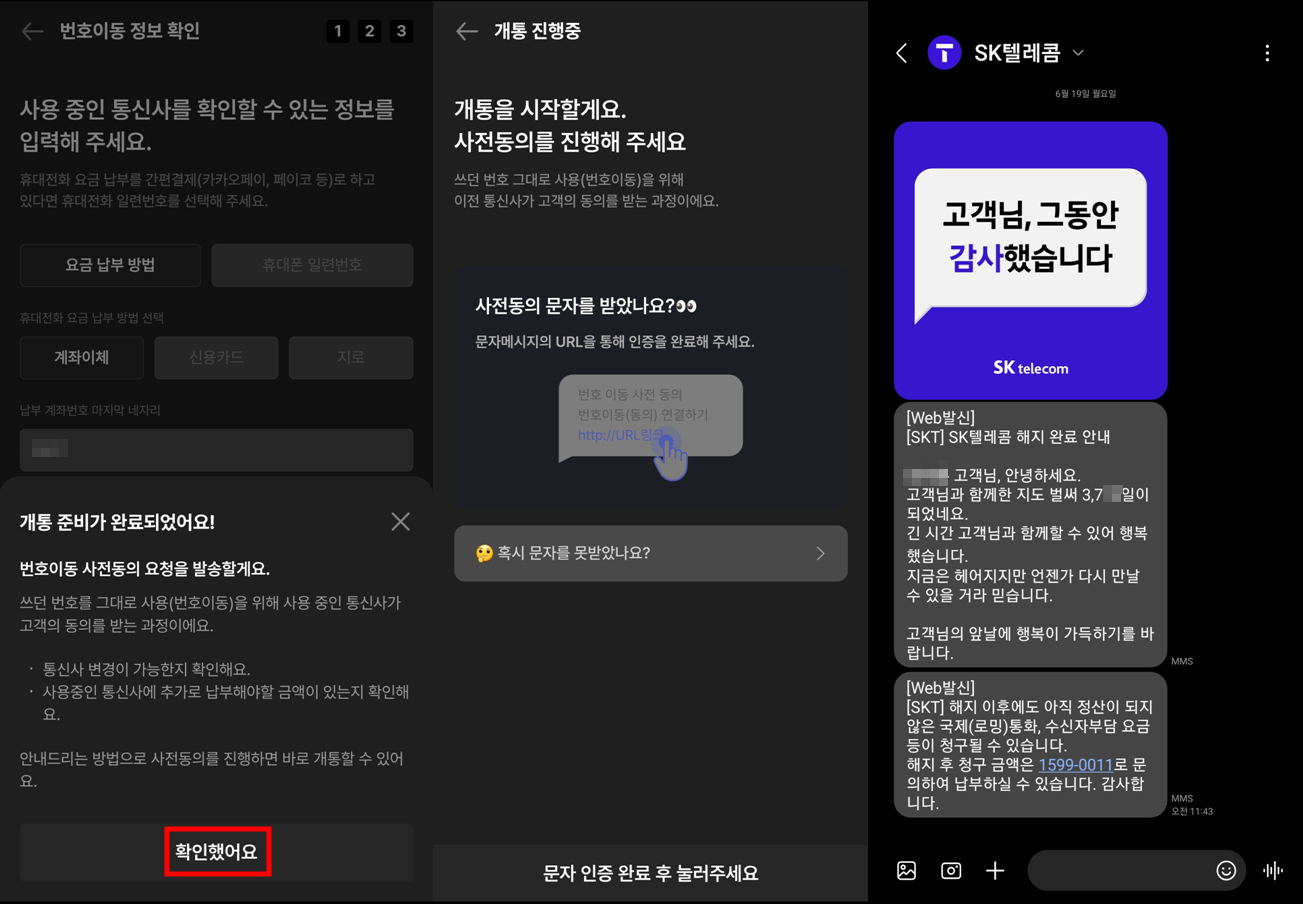Screen dimensions: 1303x904
Task: Tap the 번호이동 정보 확인 screen title
Action: (130, 31)
